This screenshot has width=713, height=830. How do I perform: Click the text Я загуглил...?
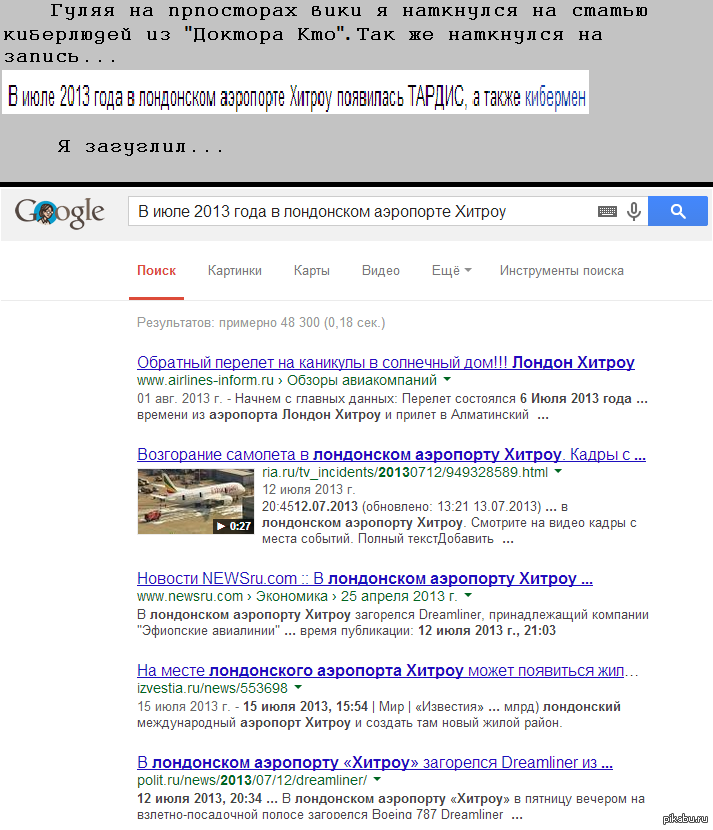141,147
